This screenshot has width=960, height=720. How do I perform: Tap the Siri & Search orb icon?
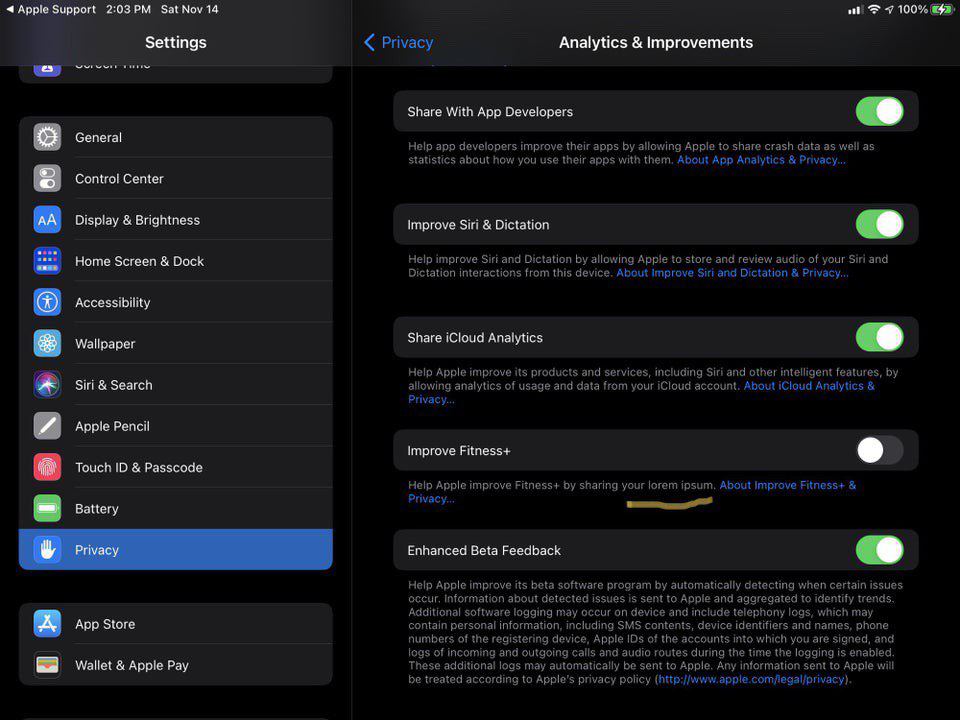tap(47, 384)
